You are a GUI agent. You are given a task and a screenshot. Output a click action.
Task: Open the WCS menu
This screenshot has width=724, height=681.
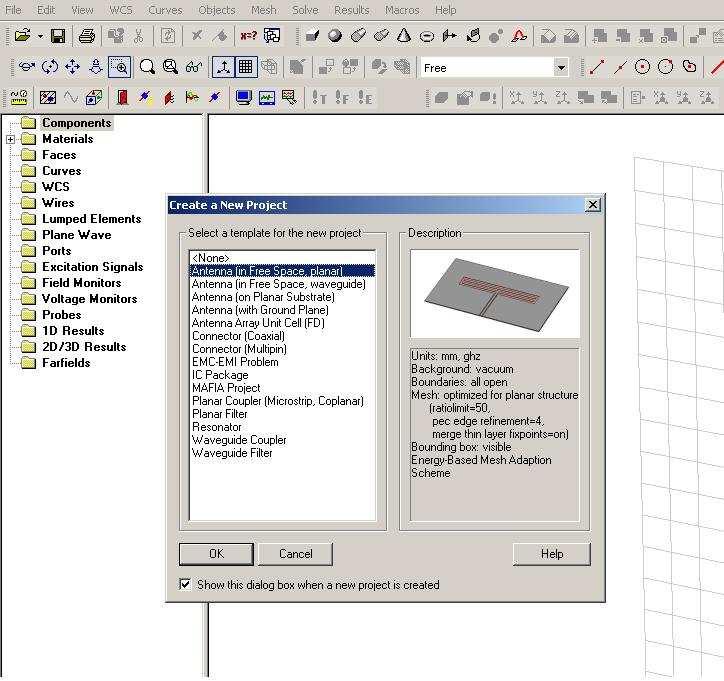(x=121, y=10)
